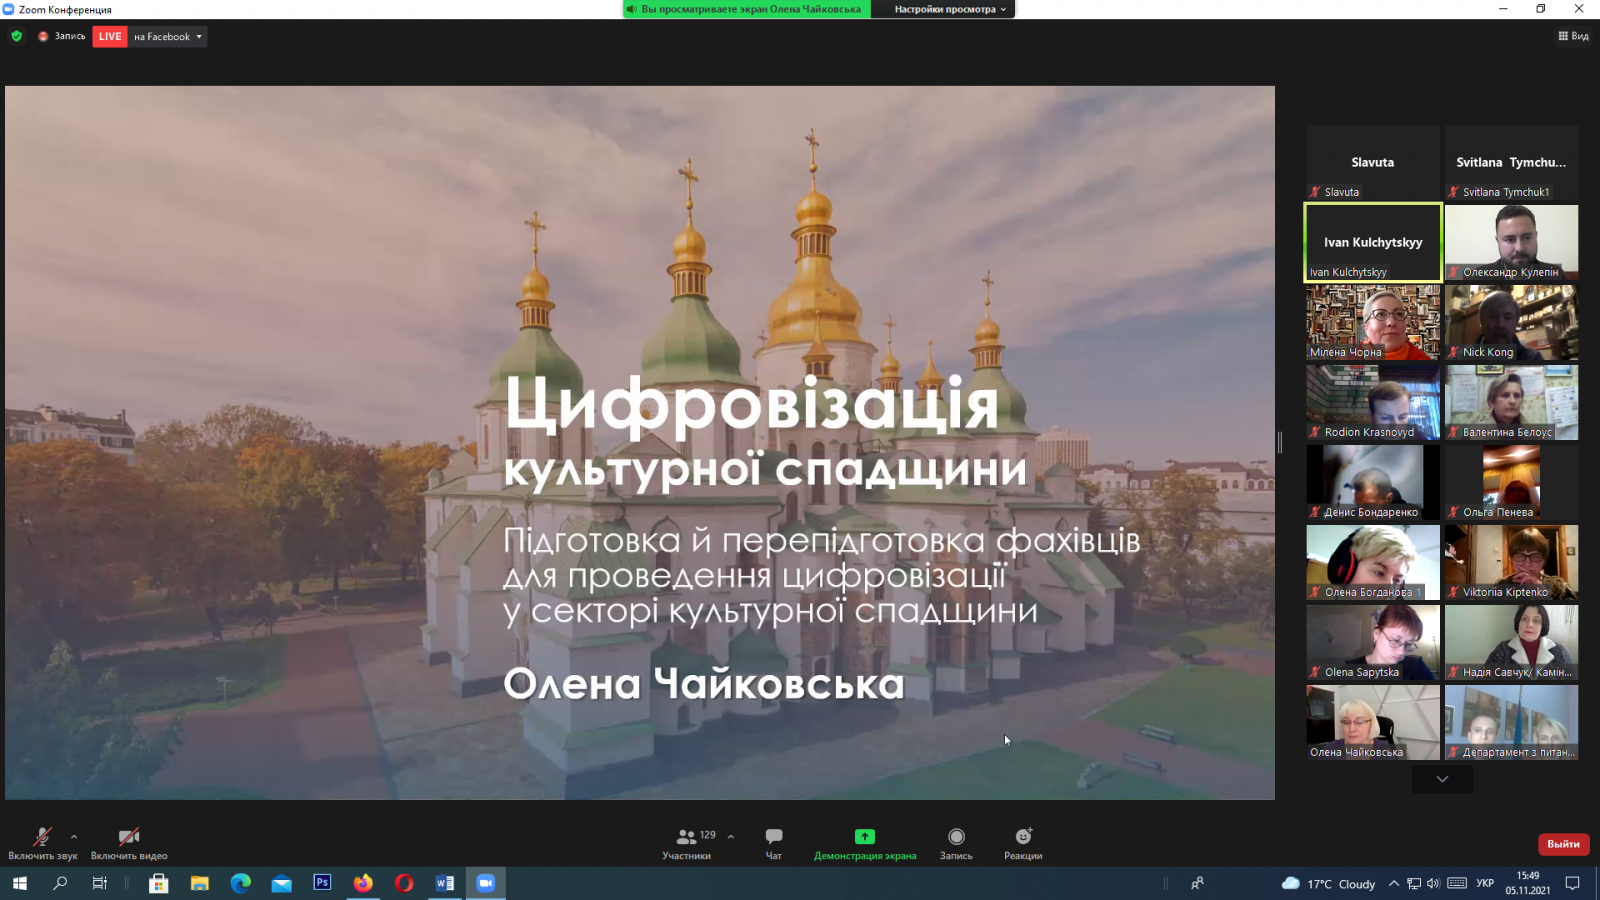Viewport: 1600px width, 900px height.
Task: Open Opera taskbar icon
Action: tap(404, 883)
